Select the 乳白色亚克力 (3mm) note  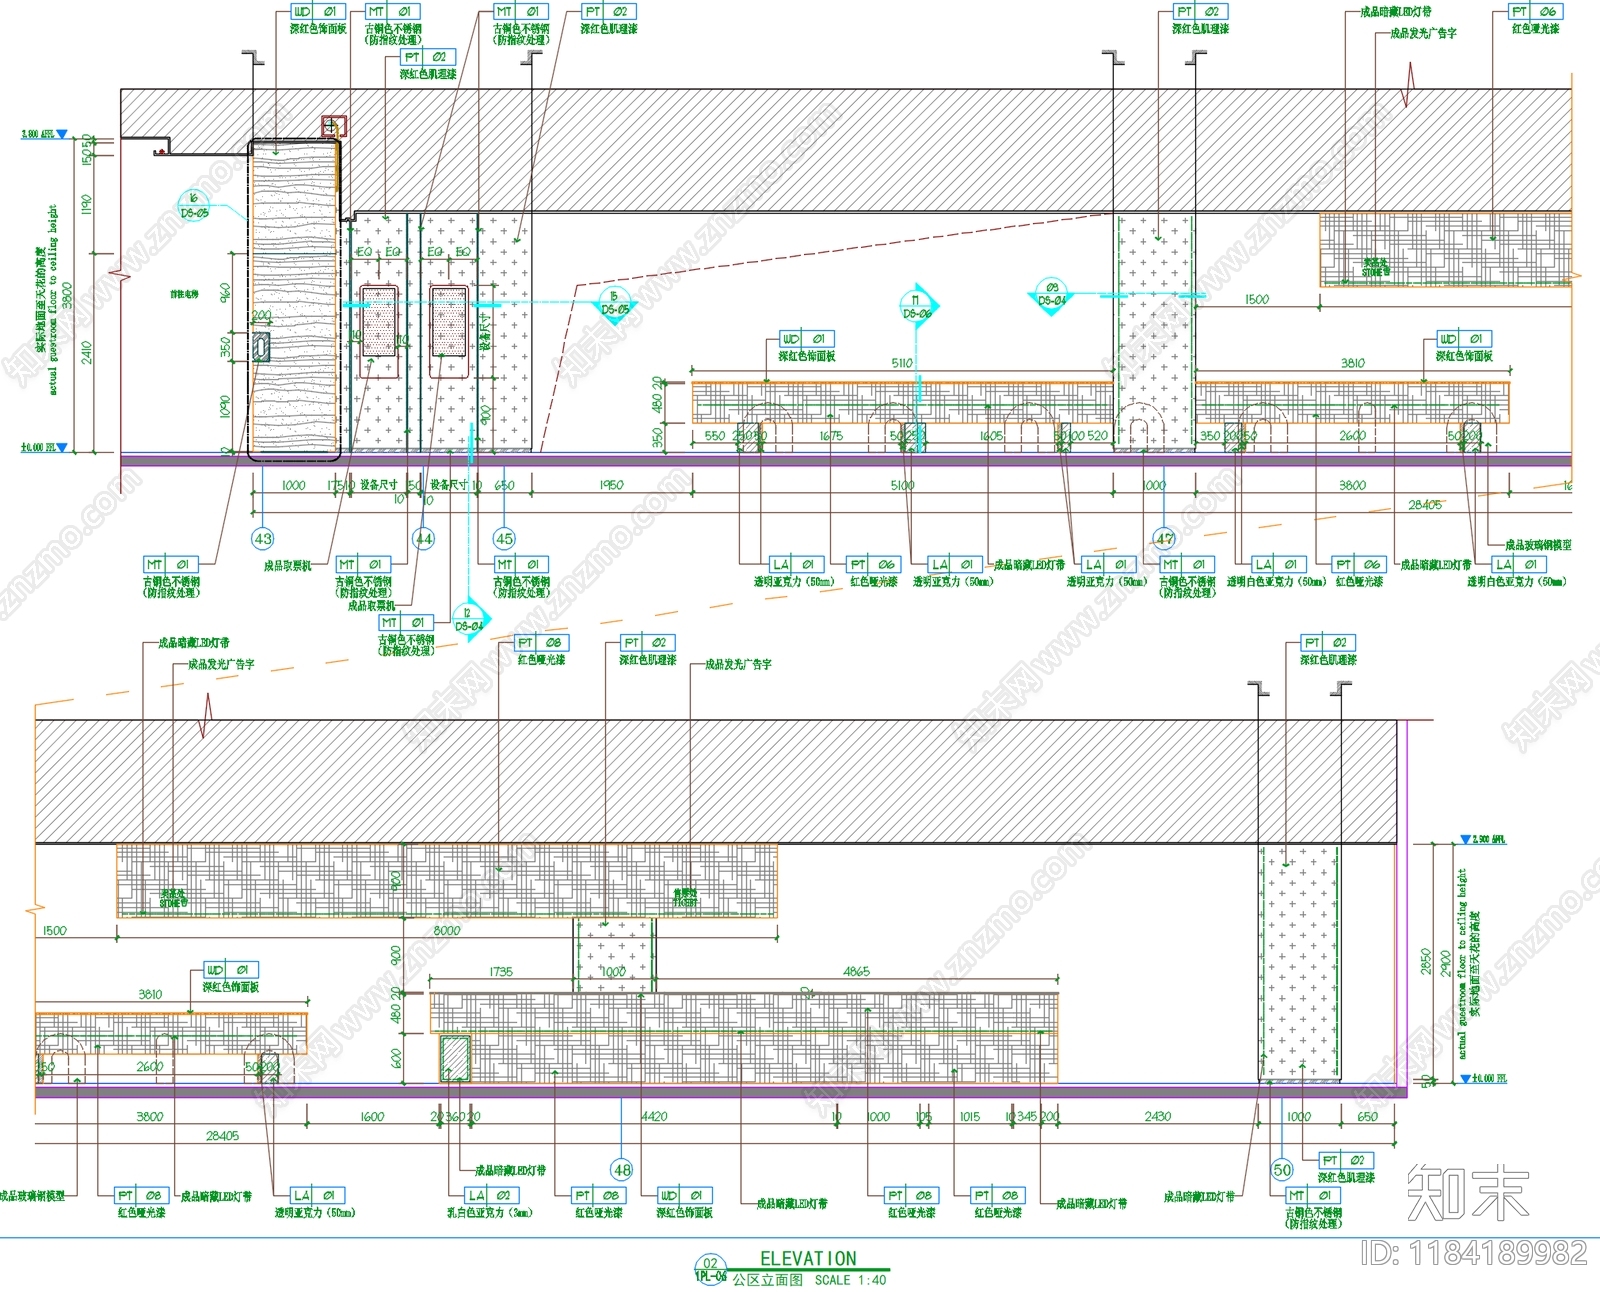490,1213
